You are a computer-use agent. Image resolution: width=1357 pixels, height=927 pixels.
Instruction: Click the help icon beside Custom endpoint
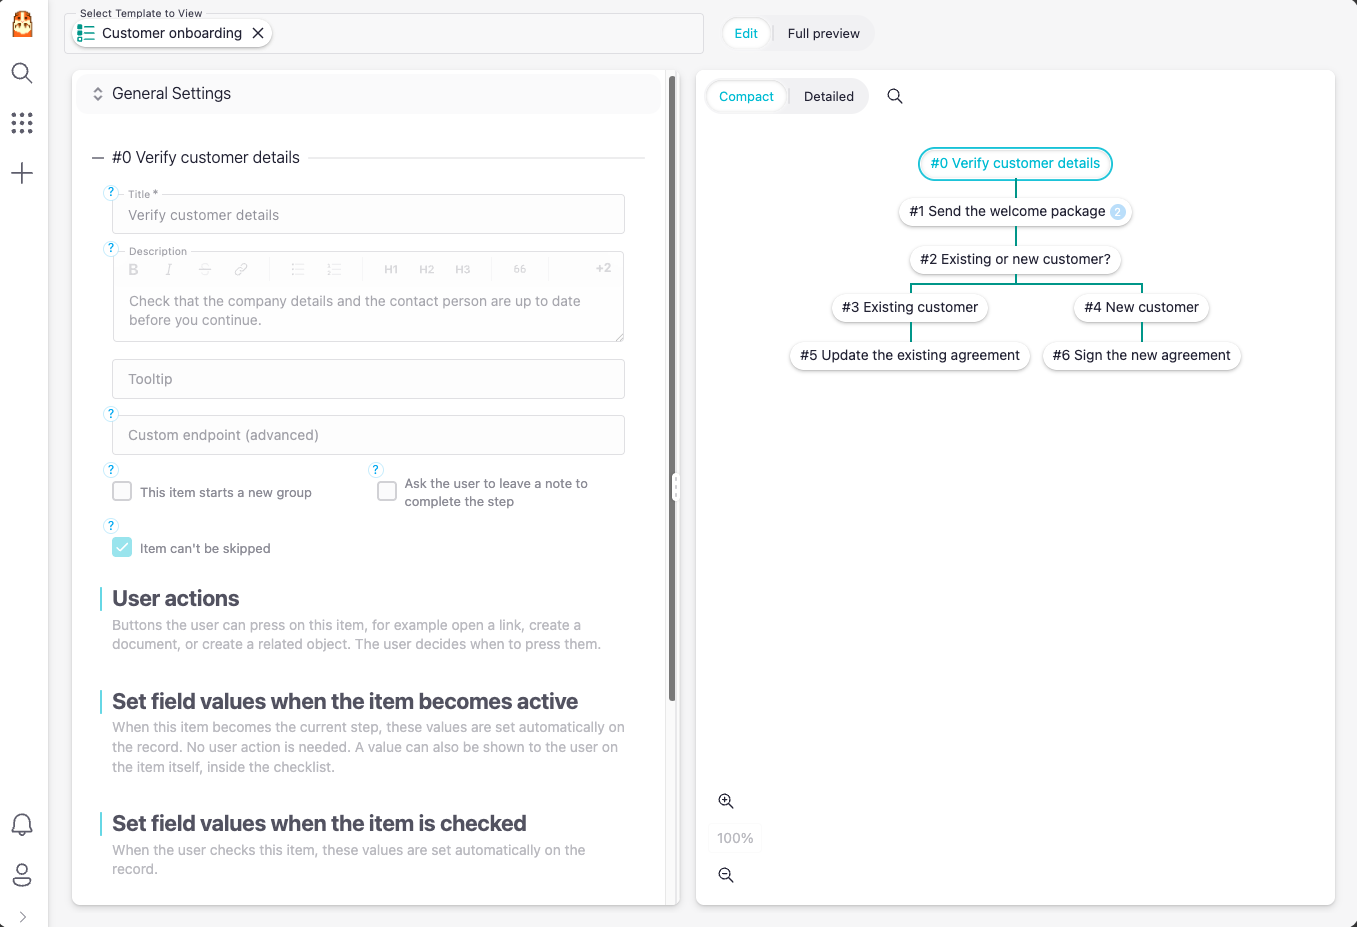coord(111,414)
